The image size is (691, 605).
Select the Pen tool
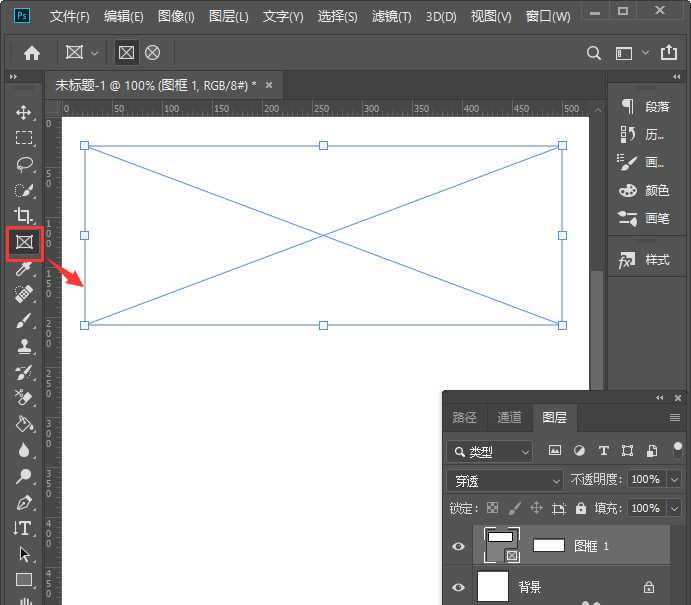point(24,502)
